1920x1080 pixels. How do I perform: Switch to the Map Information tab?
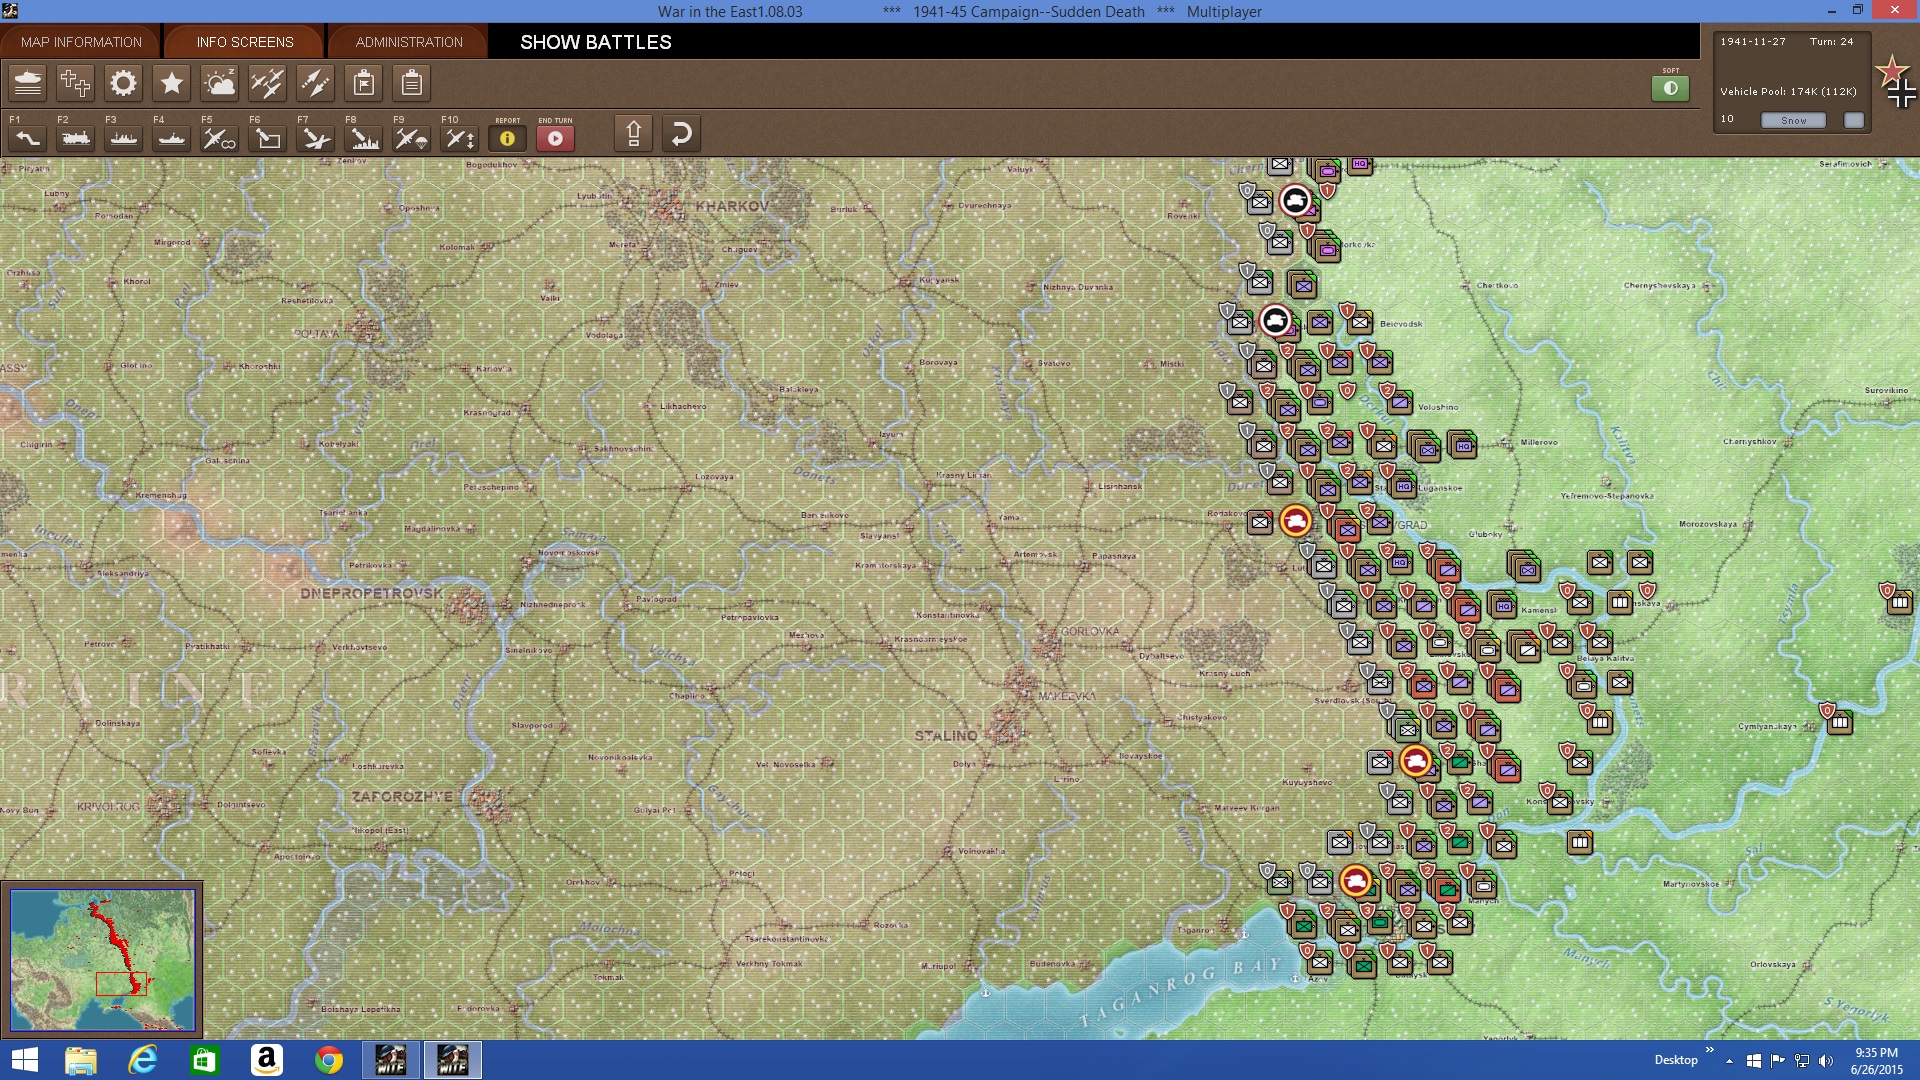[81, 42]
